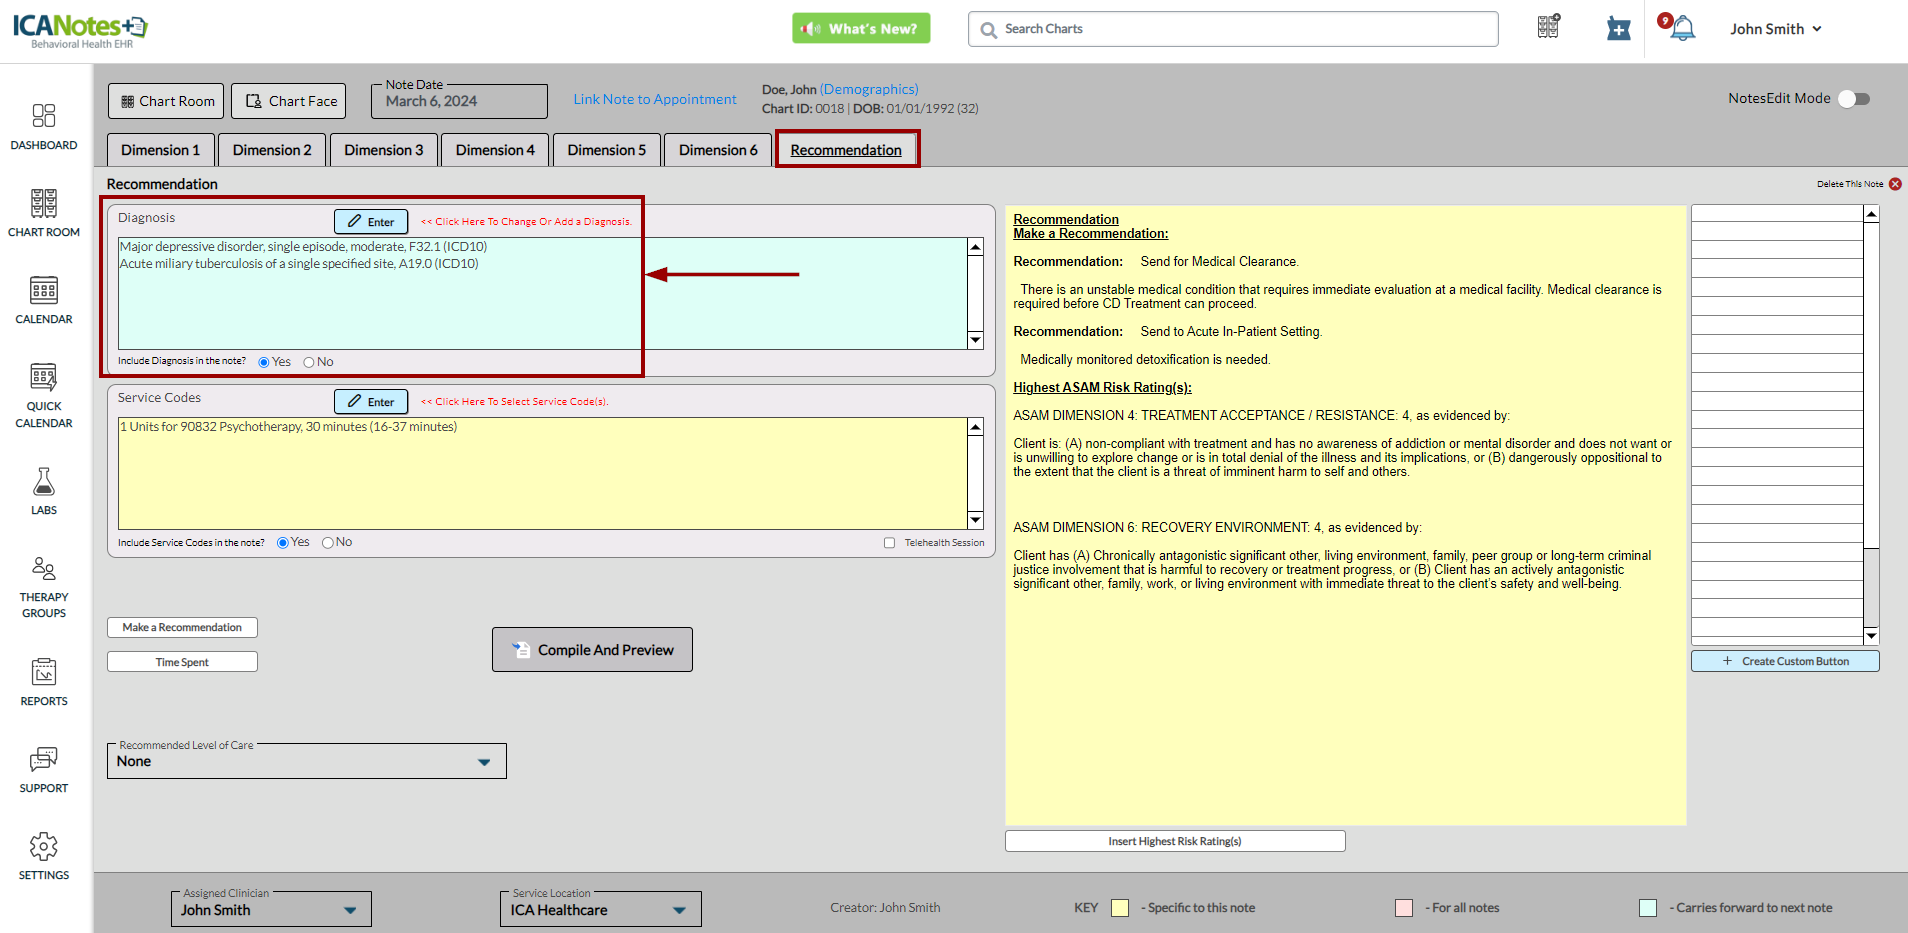This screenshot has height=933, width=1908.
Task: Click the notifications bell icon
Action: pyautogui.click(x=1683, y=29)
